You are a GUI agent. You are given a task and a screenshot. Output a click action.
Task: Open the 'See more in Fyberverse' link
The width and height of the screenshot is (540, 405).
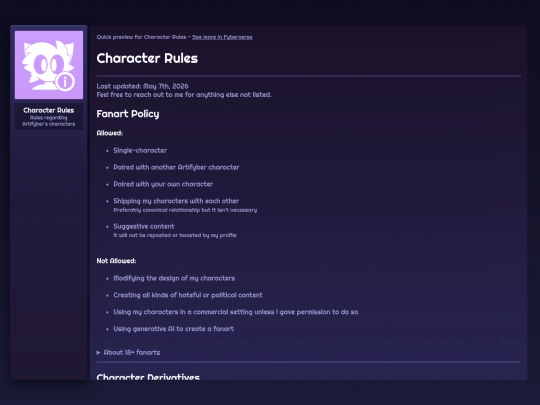click(x=222, y=37)
